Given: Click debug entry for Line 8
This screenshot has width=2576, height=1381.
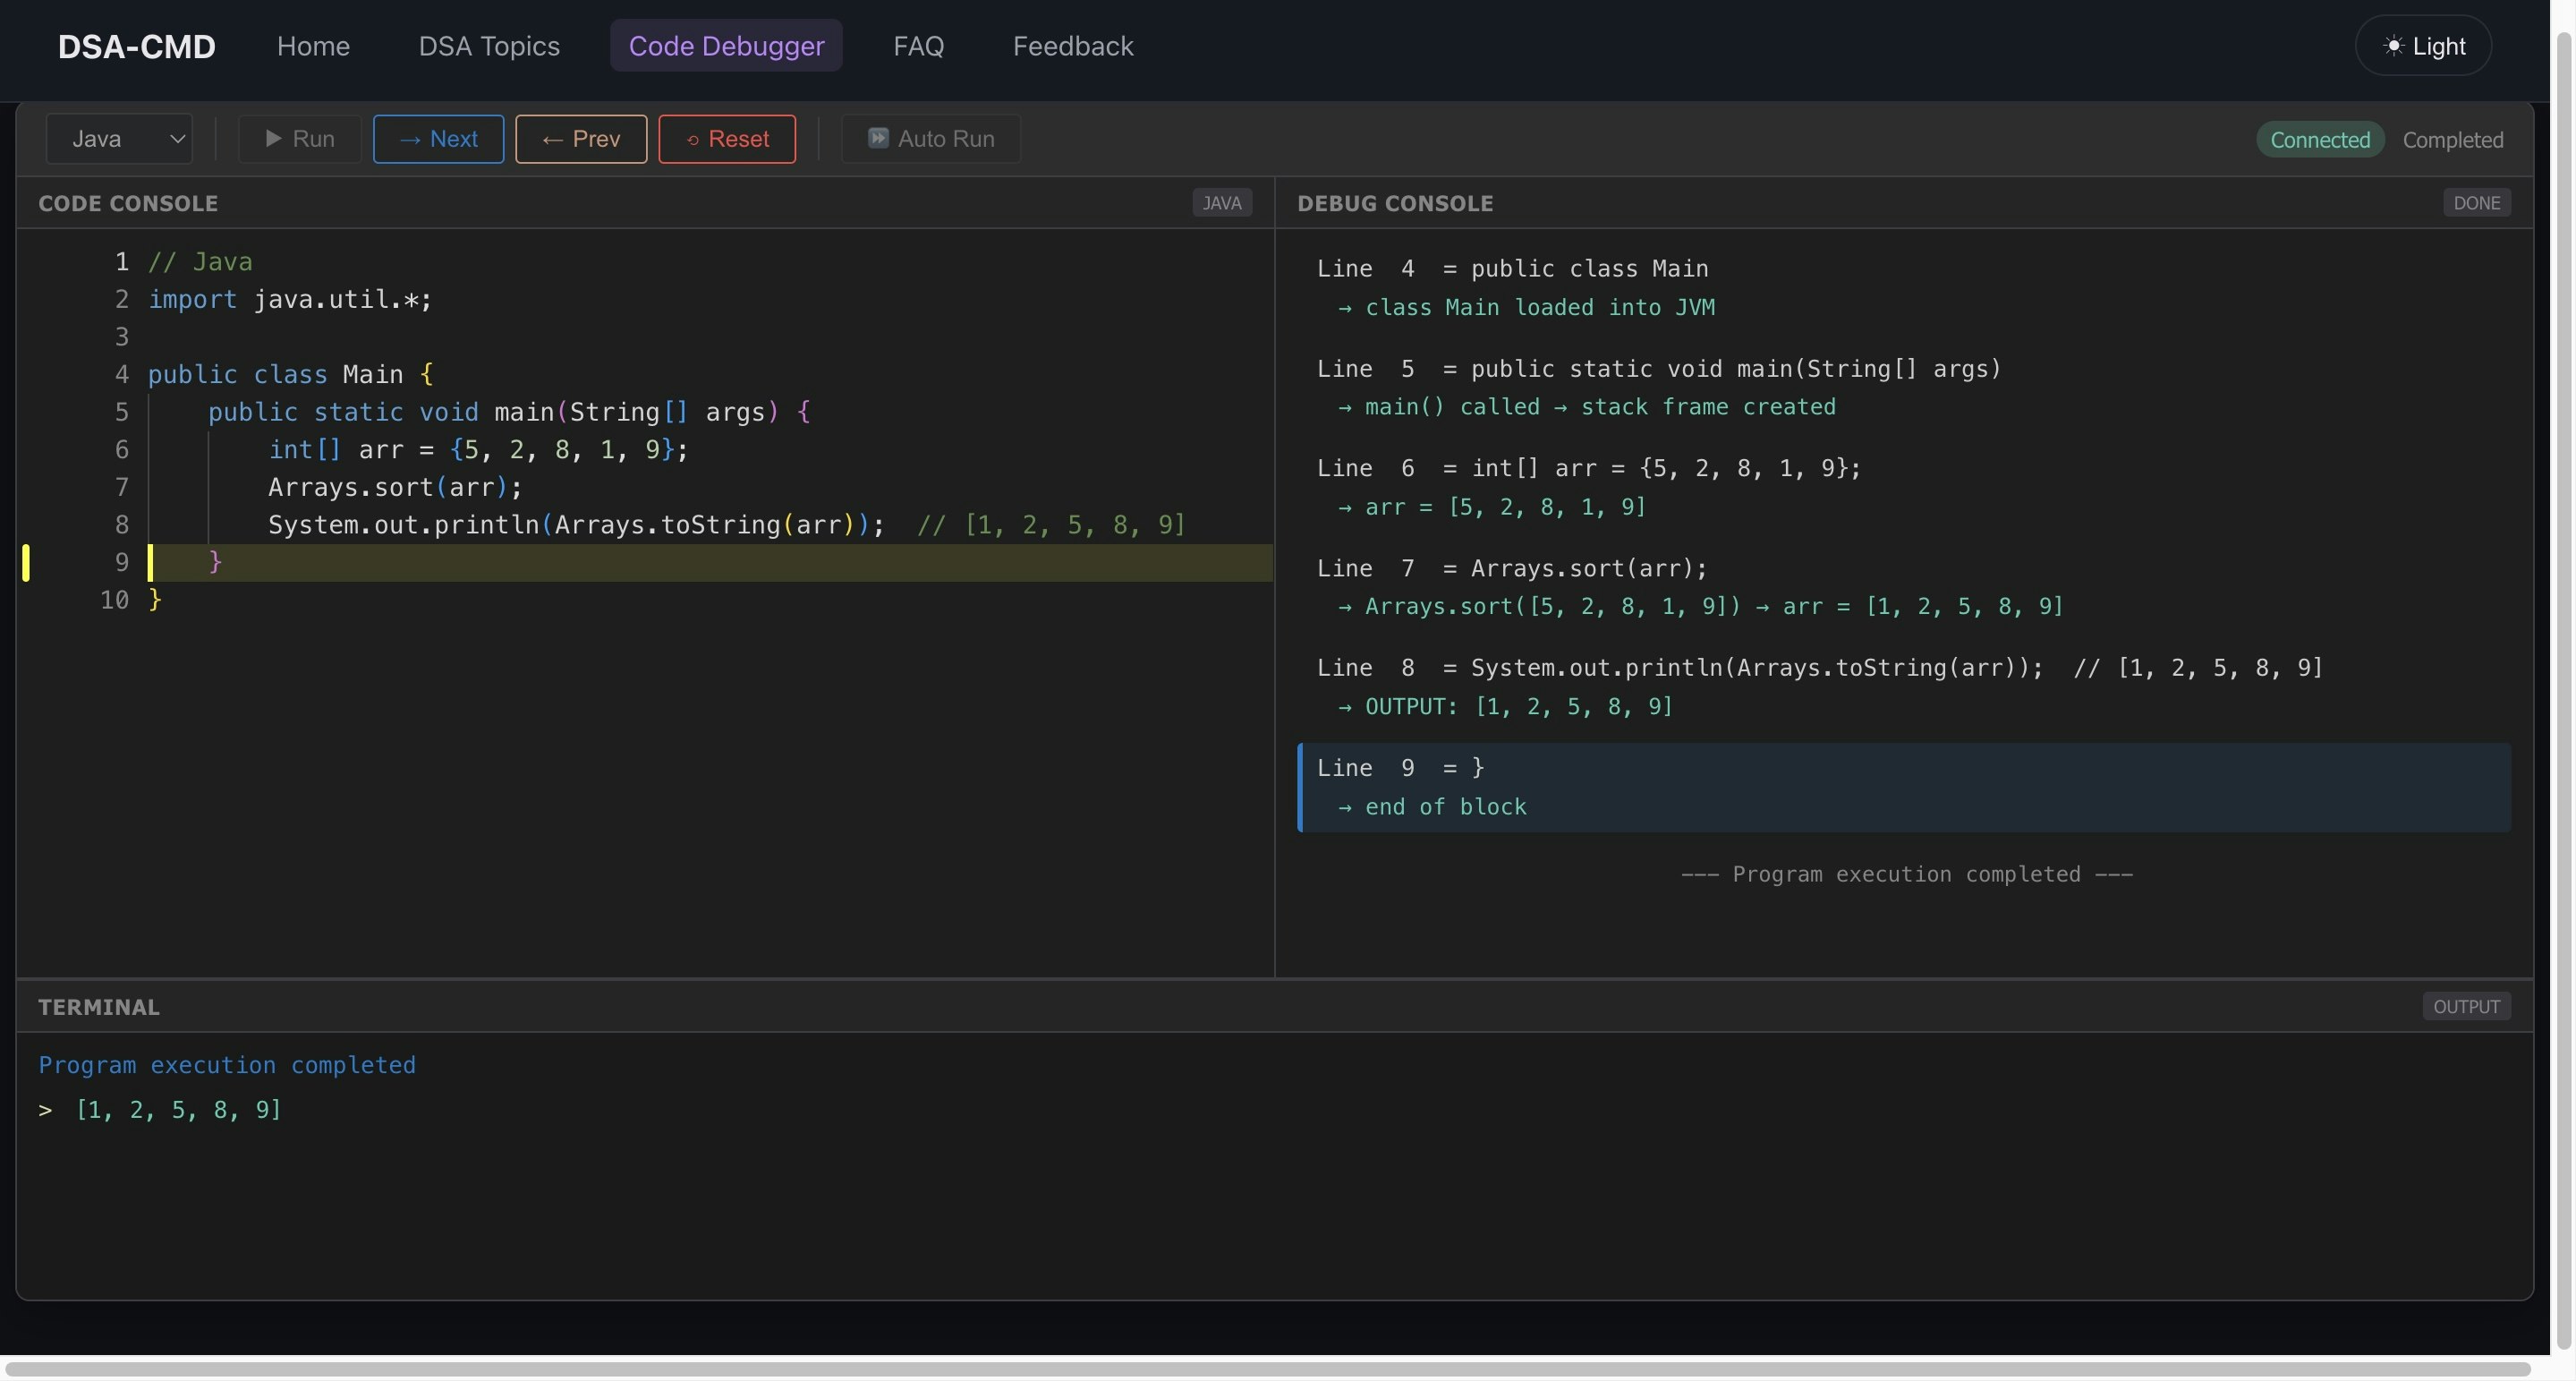Looking at the screenshot, I should pyautogui.click(x=1819, y=667).
